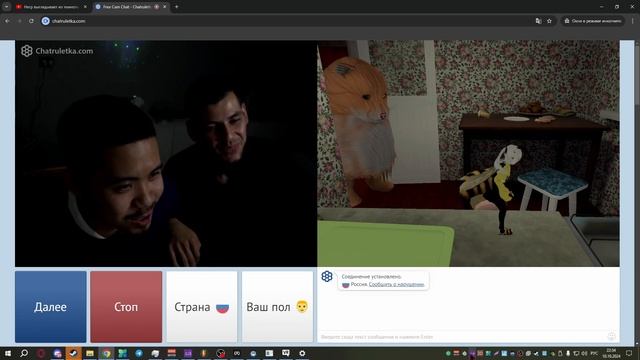Close the Free Cam Chat browser tab

pos(164,7)
